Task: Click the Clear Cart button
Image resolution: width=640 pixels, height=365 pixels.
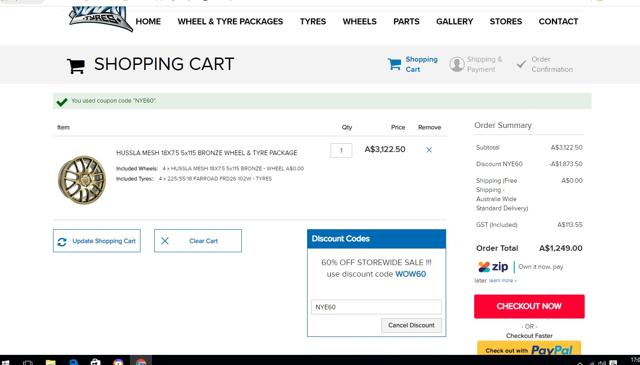Action: click(198, 241)
